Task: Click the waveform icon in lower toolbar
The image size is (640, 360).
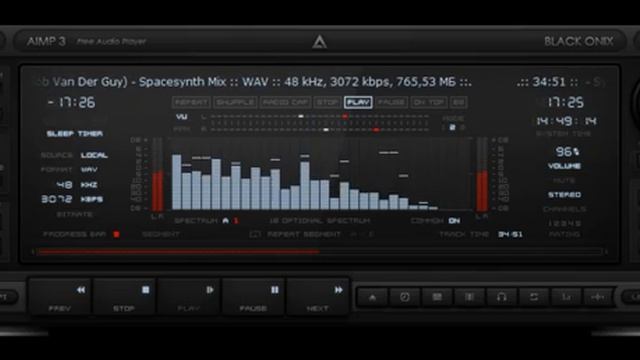Action: pyautogui.click(x=598, y=297)
